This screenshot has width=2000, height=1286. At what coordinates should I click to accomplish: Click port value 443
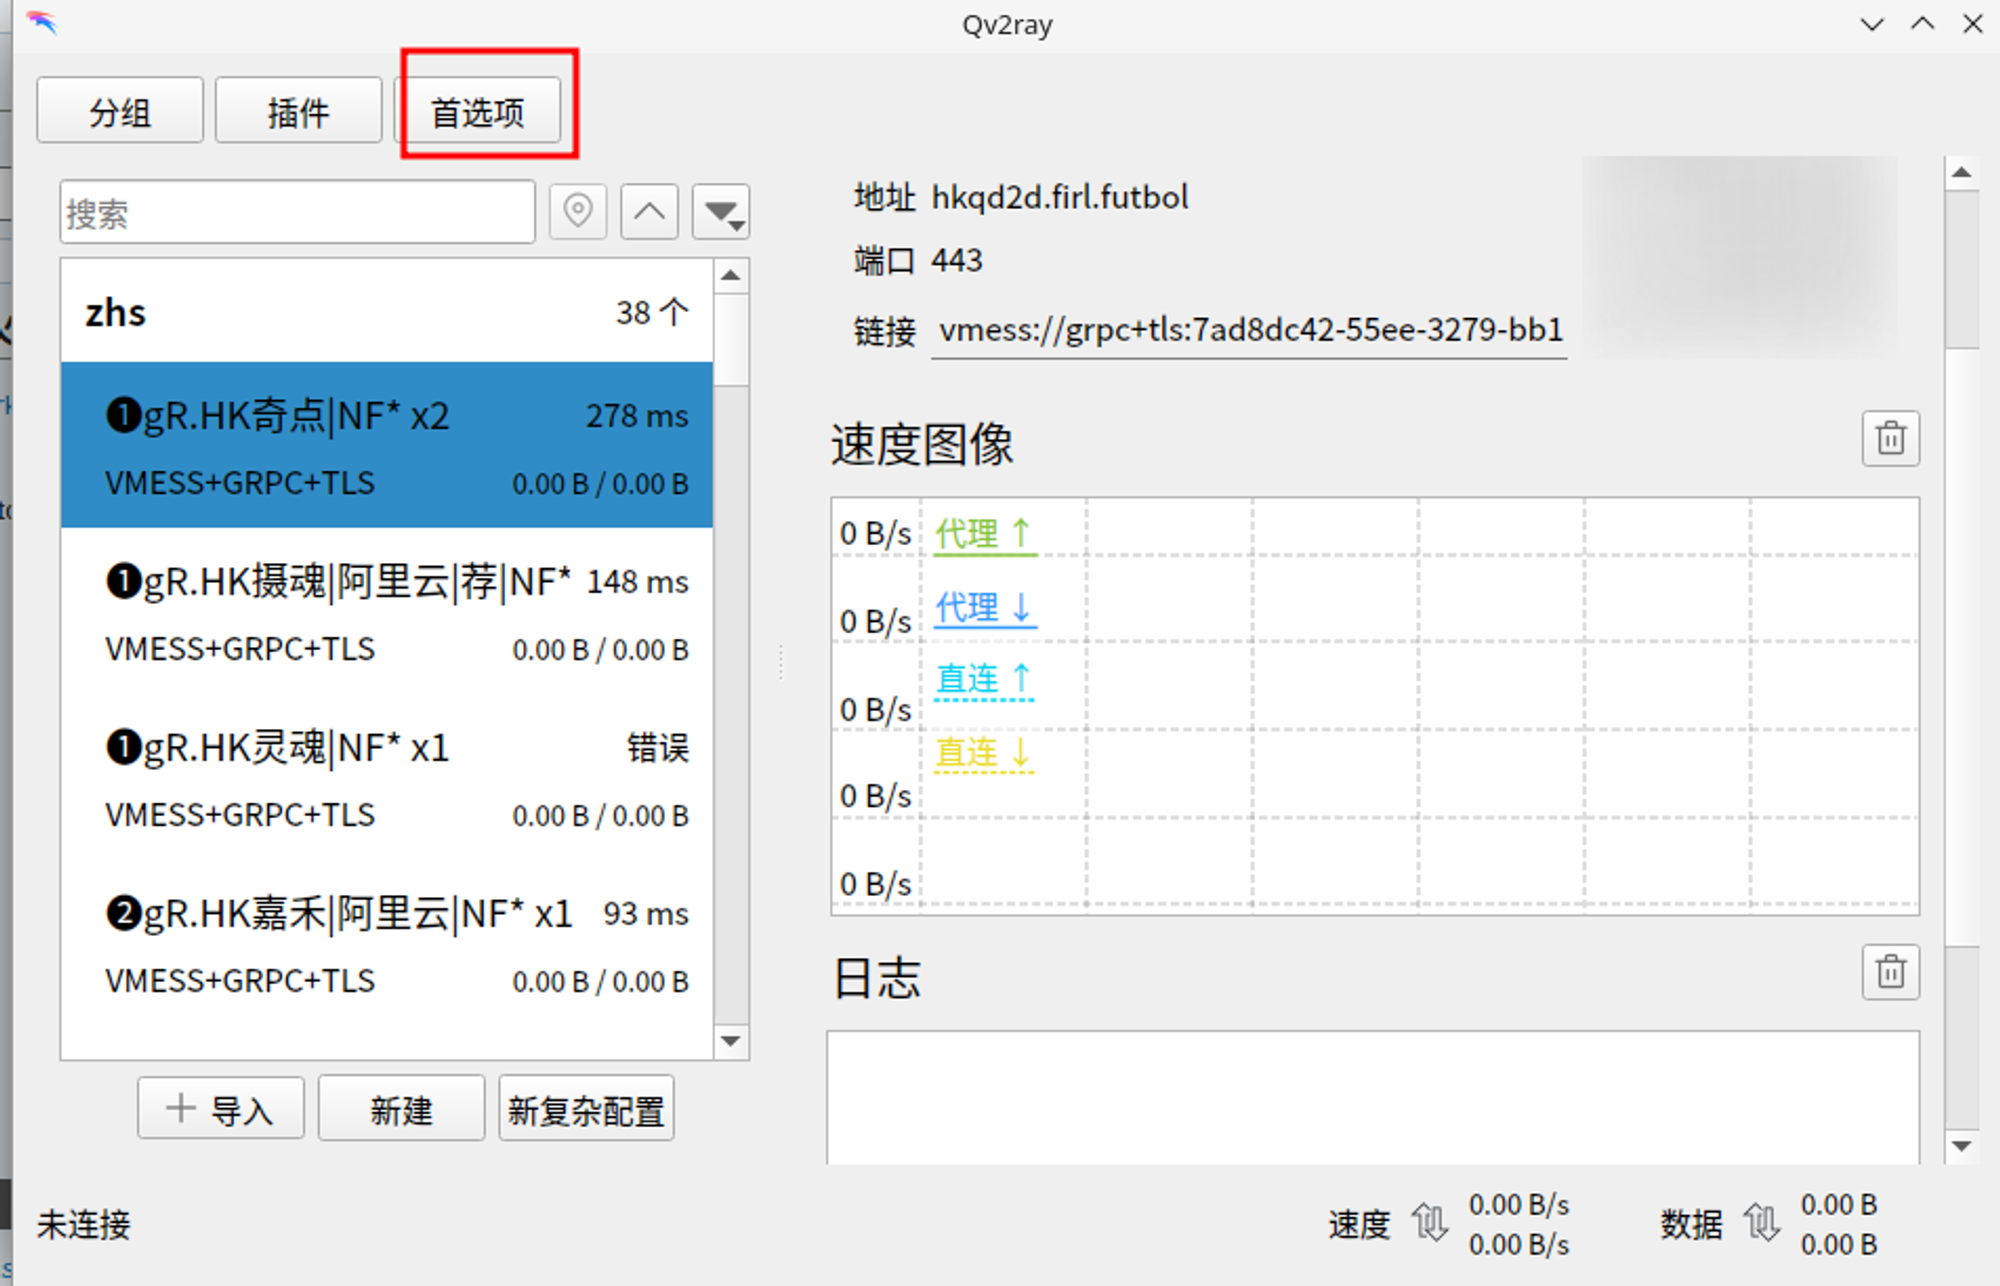tap(957, 261)
